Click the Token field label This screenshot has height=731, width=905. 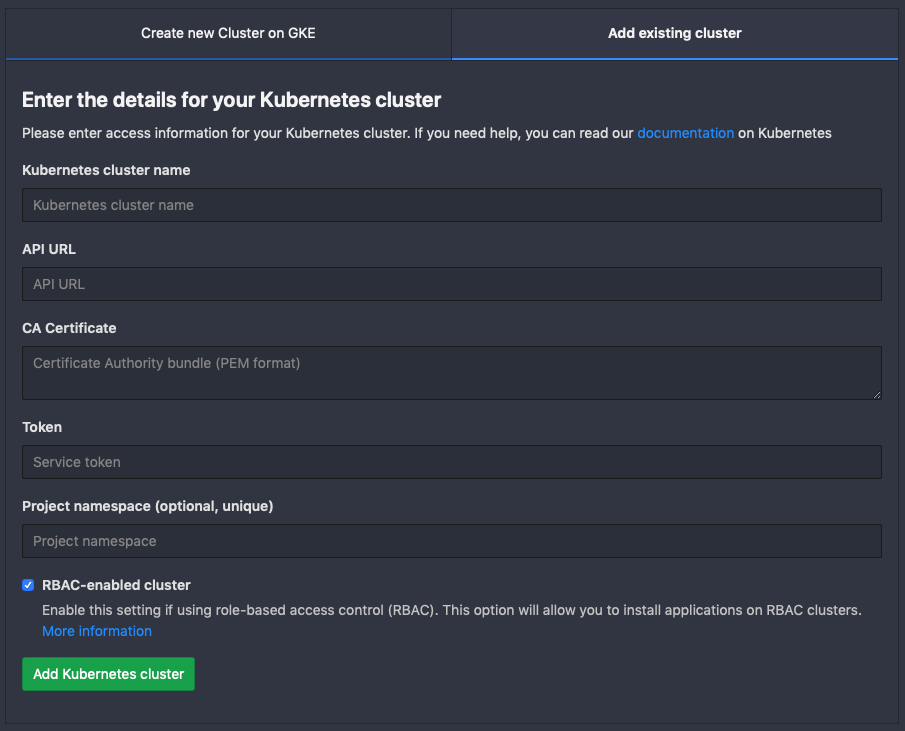click(x=42, y=427)
